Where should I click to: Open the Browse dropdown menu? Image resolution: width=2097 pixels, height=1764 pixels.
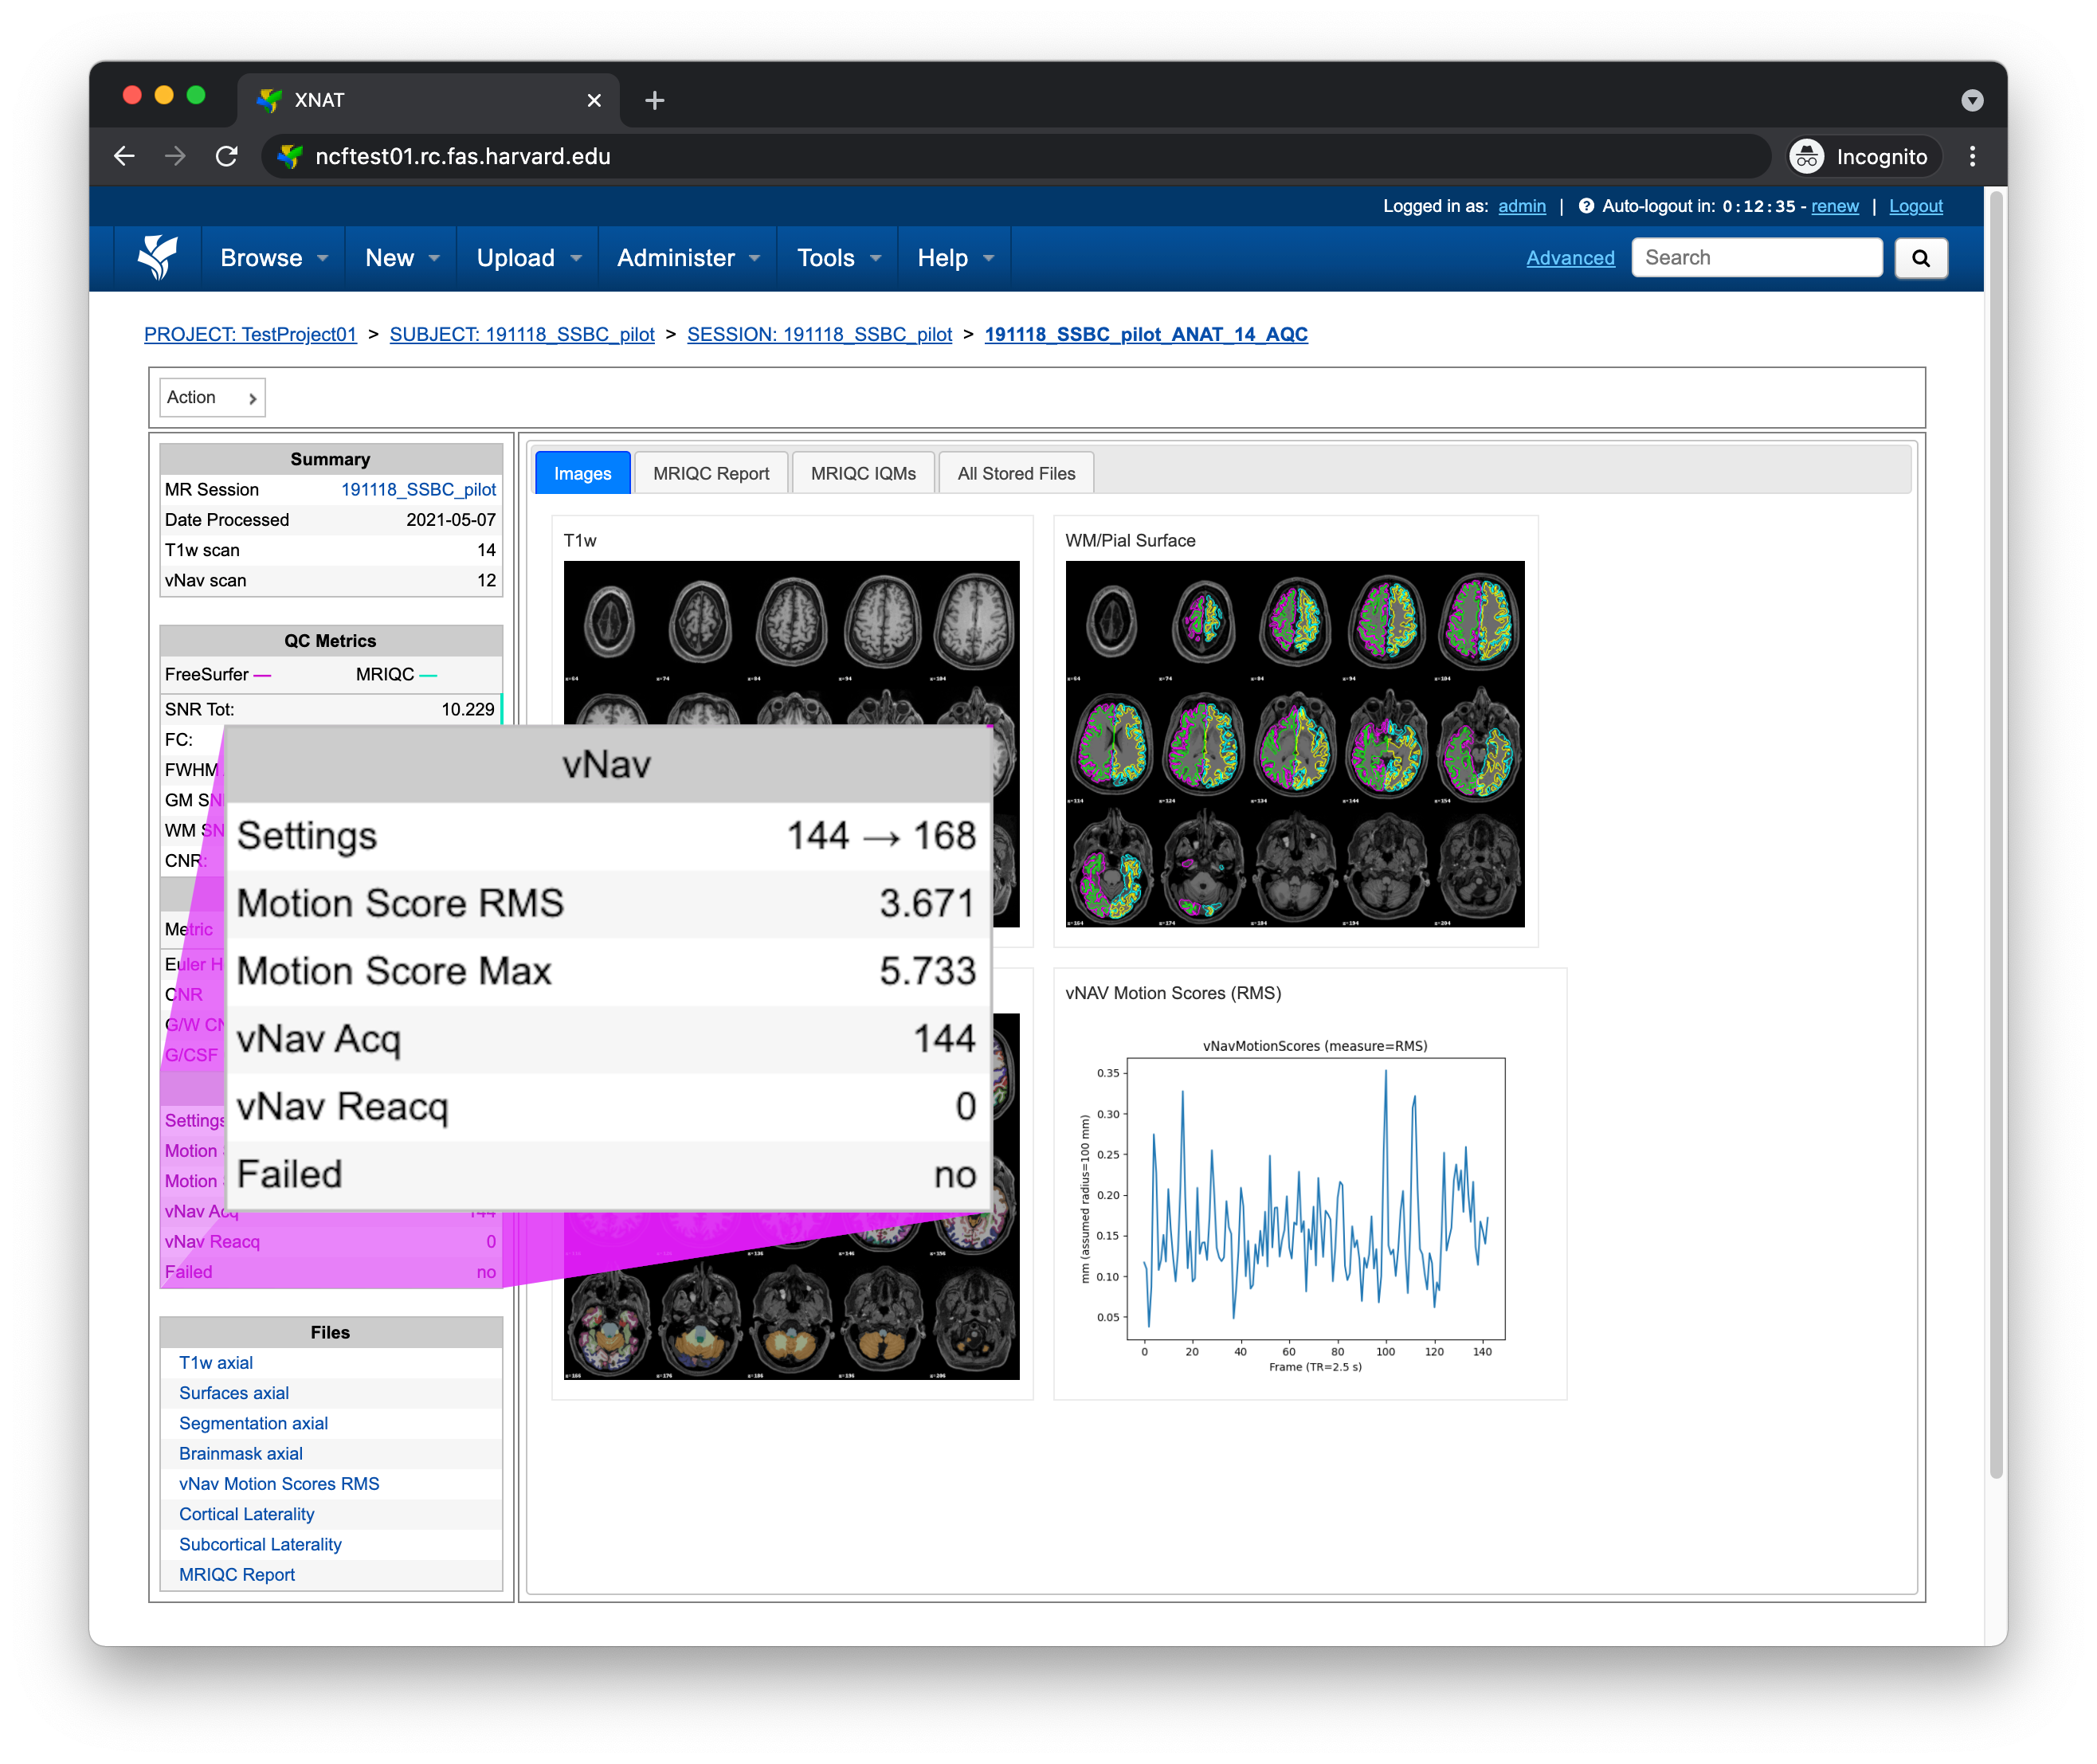(273, 258)
